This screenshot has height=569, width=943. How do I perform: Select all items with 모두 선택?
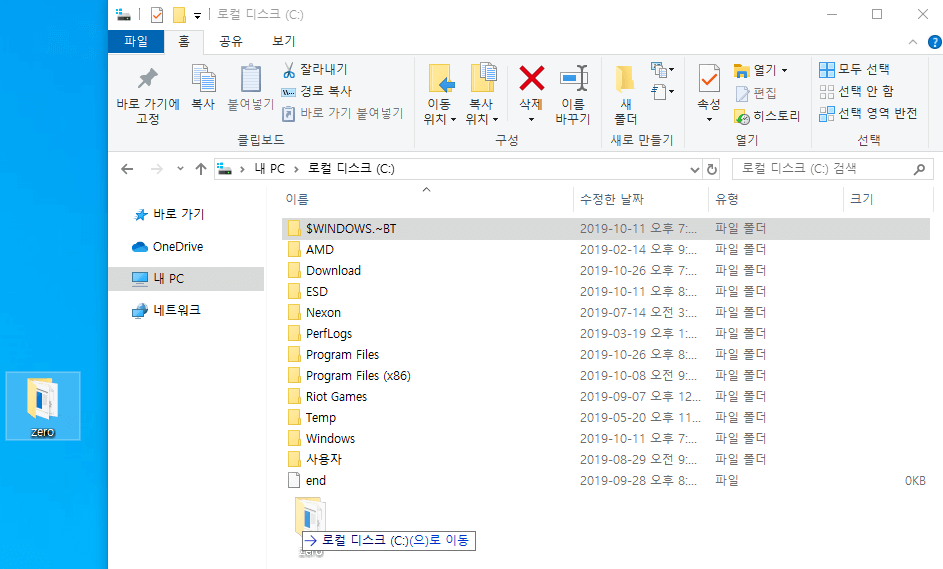[855, 69]
